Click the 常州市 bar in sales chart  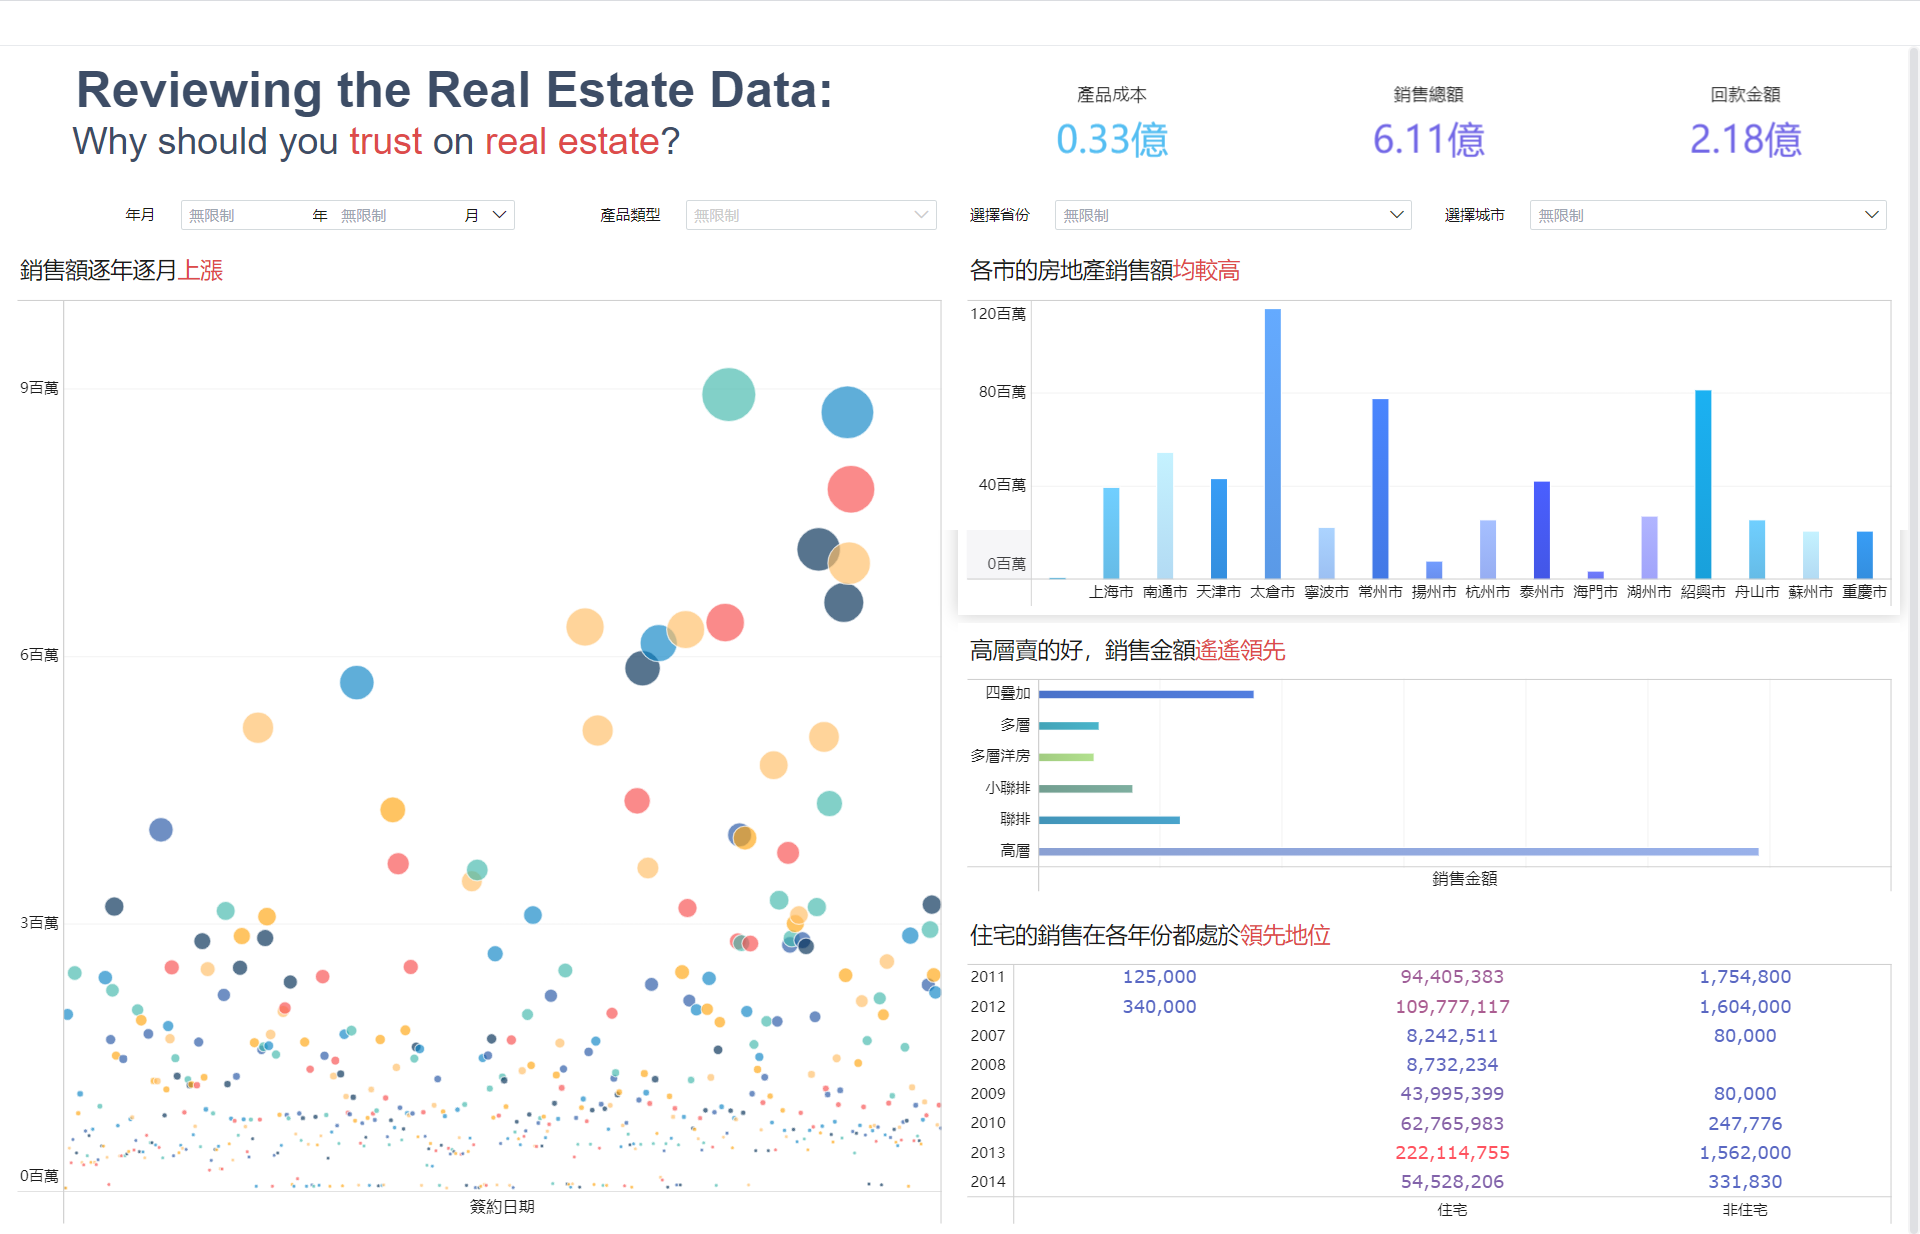click(1380, 489)
